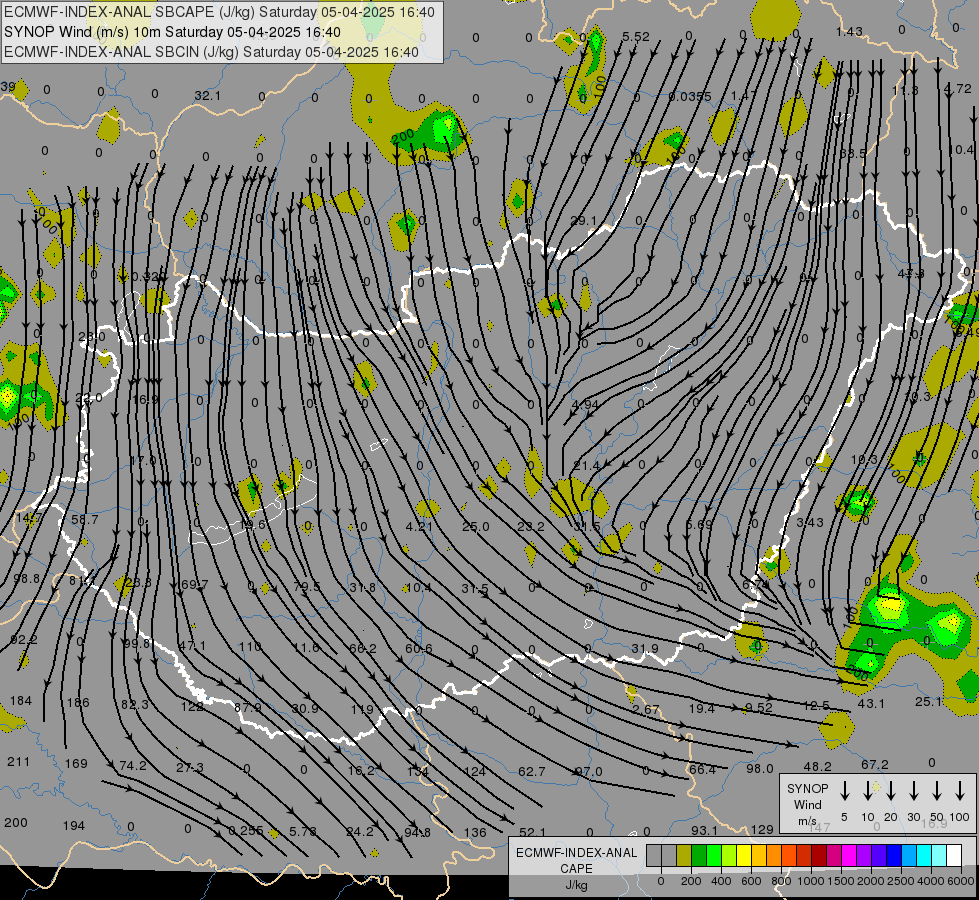Click the SYNOP Wind 10m title line

[x=172, y=32]
